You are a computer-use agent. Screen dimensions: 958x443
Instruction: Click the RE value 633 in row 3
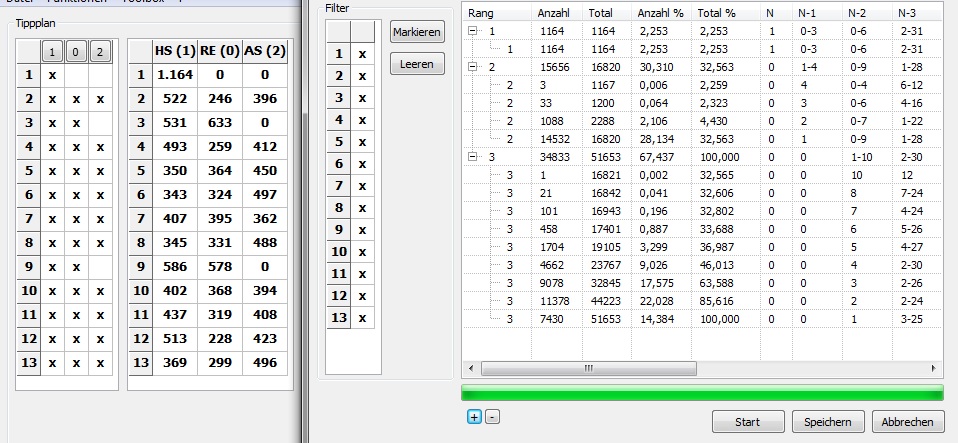tap(219, 123)
